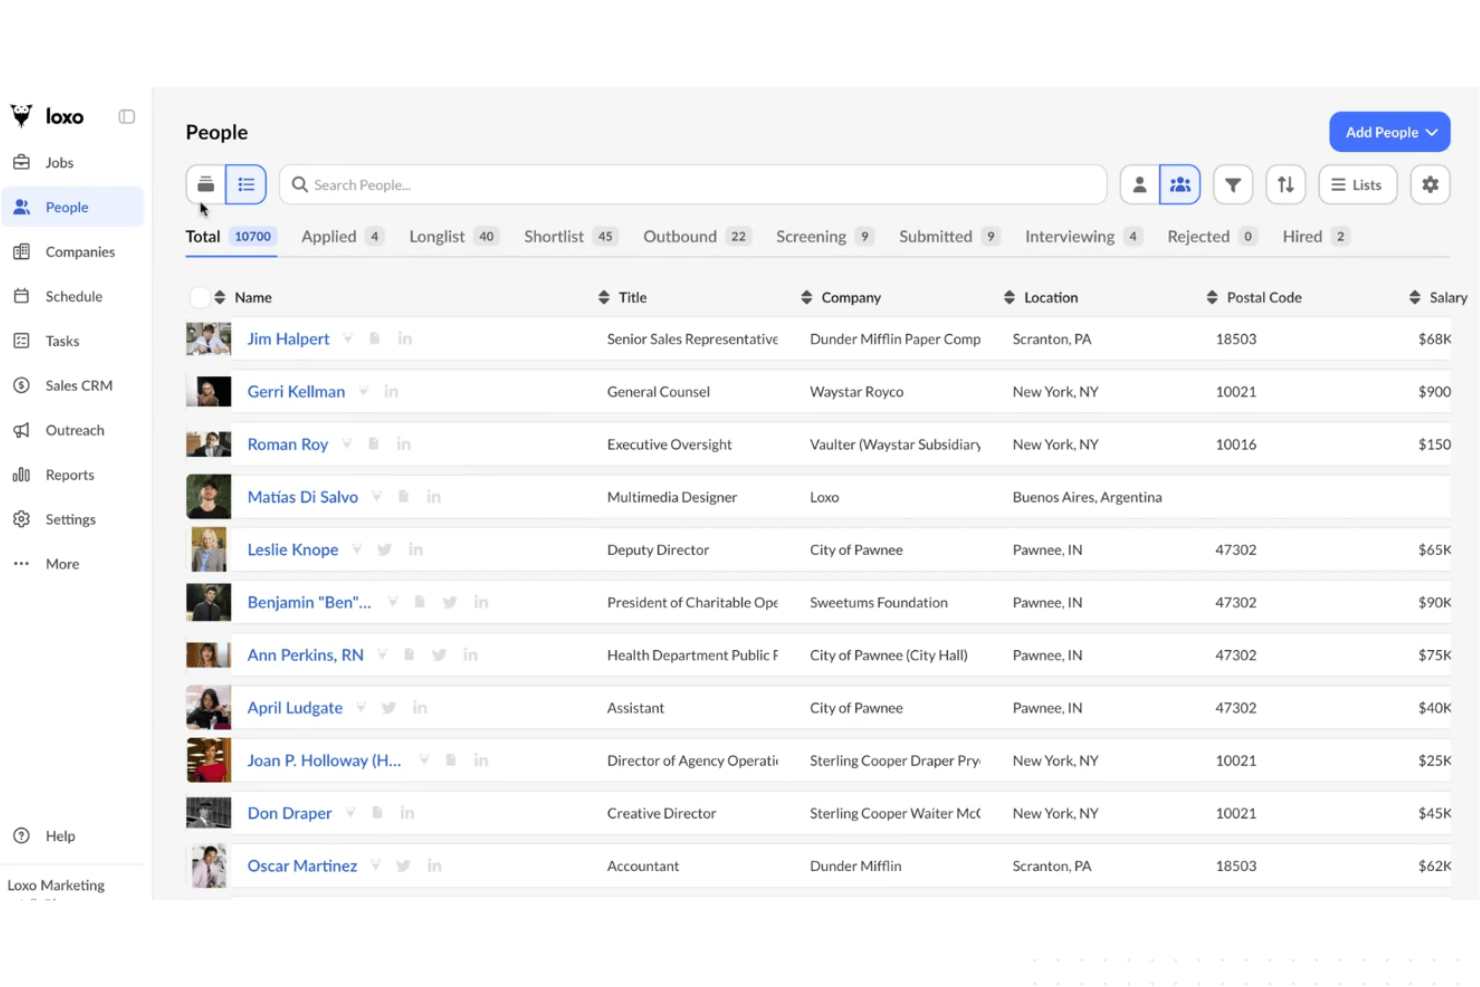The height and width of the screenshot is (987, 1480).
Task: Switch to the Rejected tab
Action: 1212,237
